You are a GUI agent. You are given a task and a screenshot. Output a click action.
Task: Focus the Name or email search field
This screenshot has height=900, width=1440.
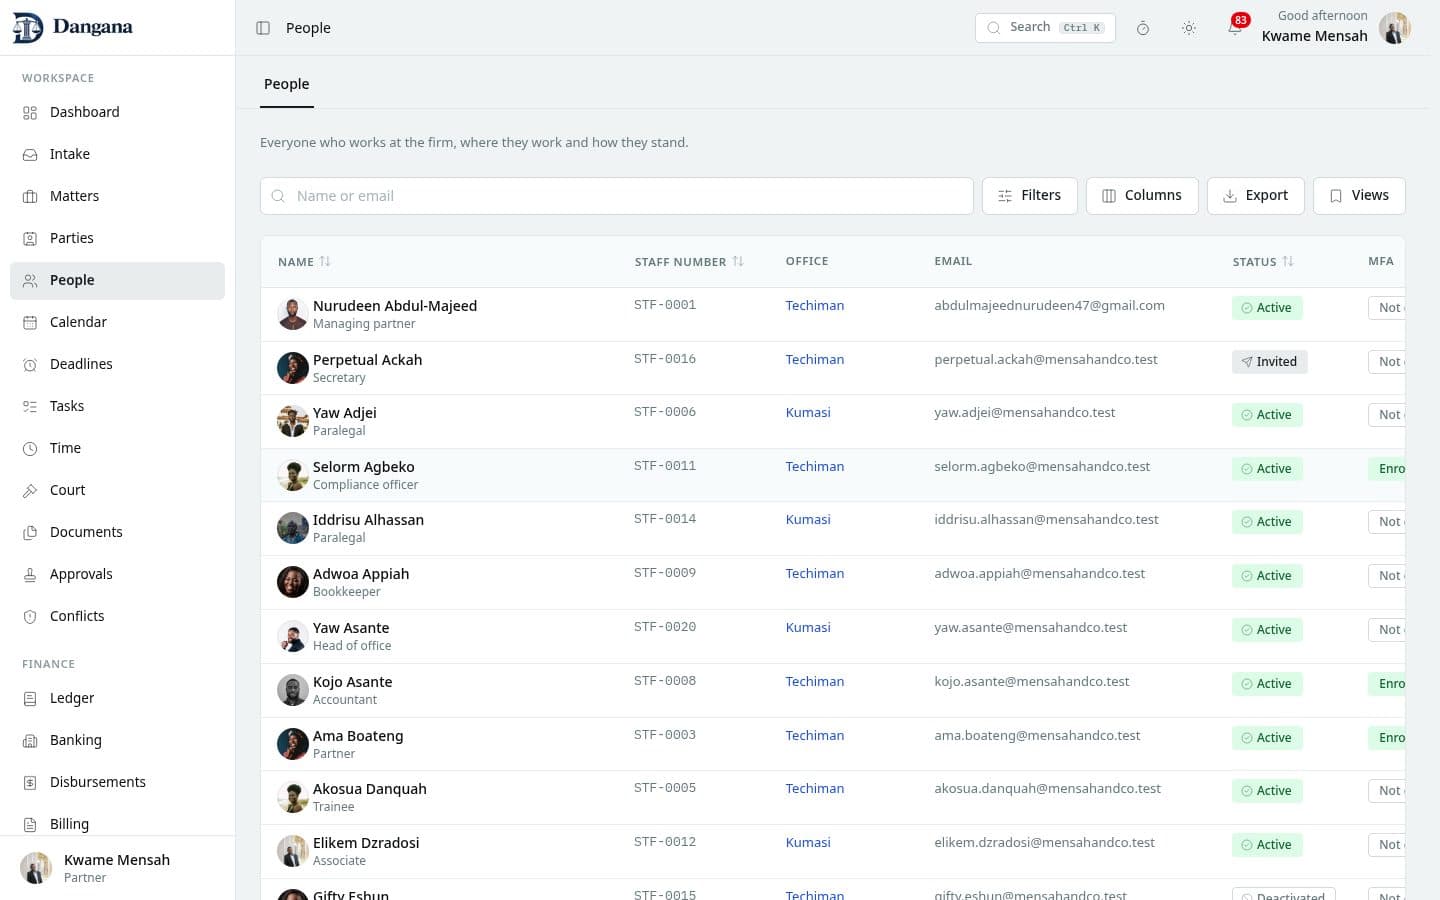tap(616, 196)
